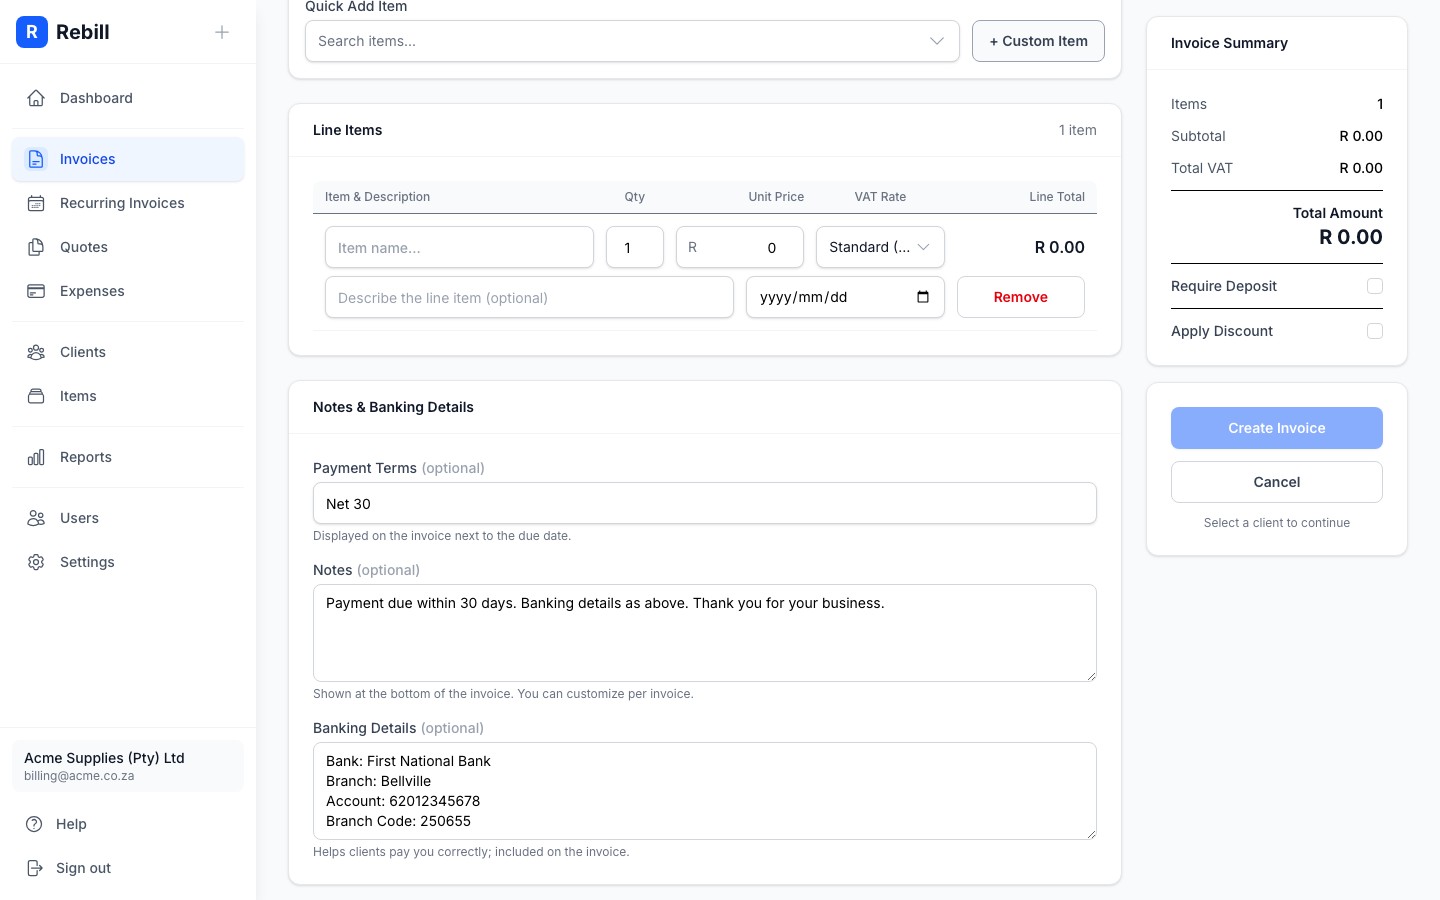Image resolution: width=1440 pixels, height=900 pixels.
Task: Click the Sign out icon
Action: pos(36,868)
